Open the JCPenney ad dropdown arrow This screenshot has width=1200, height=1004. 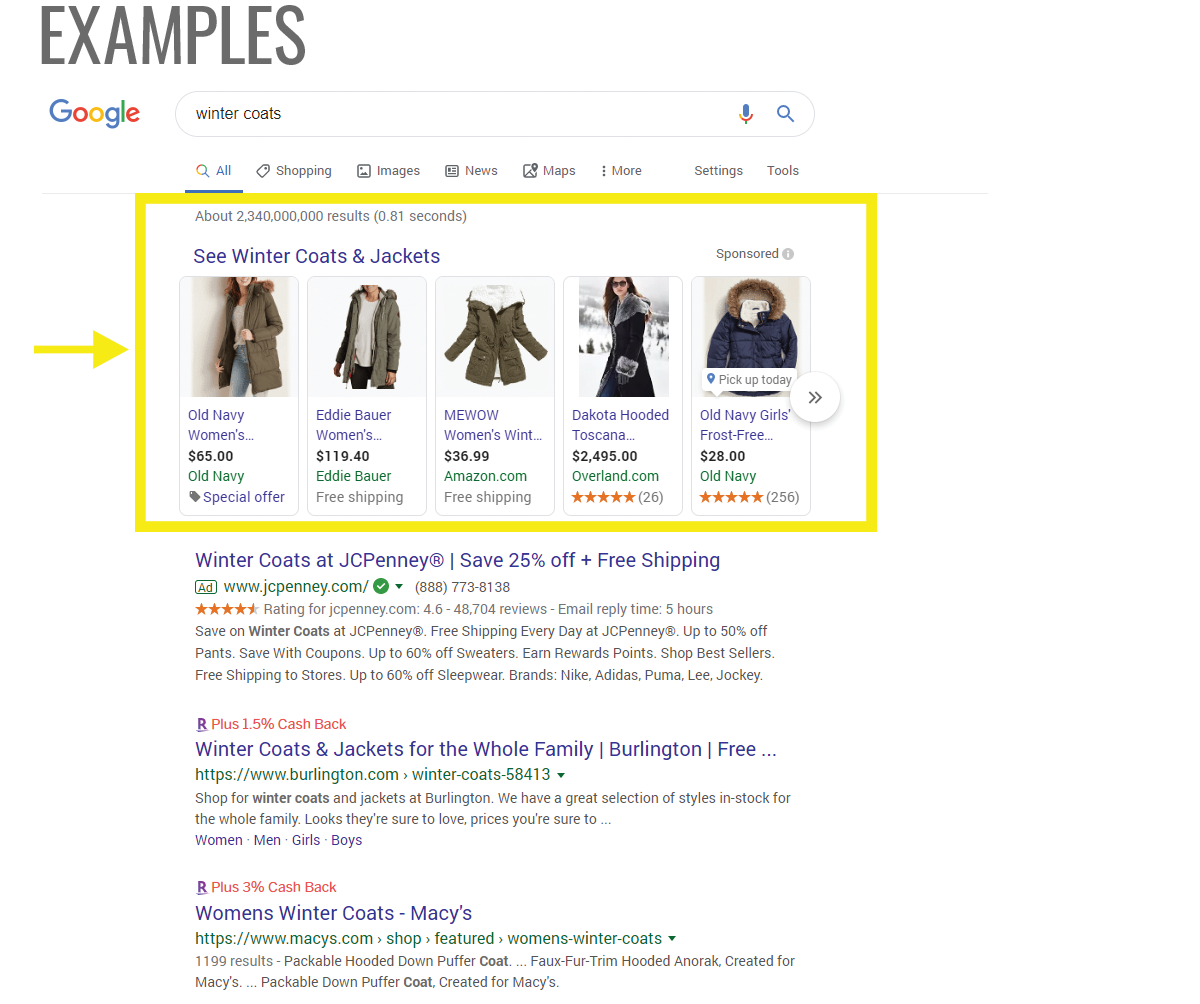(399, 587)
